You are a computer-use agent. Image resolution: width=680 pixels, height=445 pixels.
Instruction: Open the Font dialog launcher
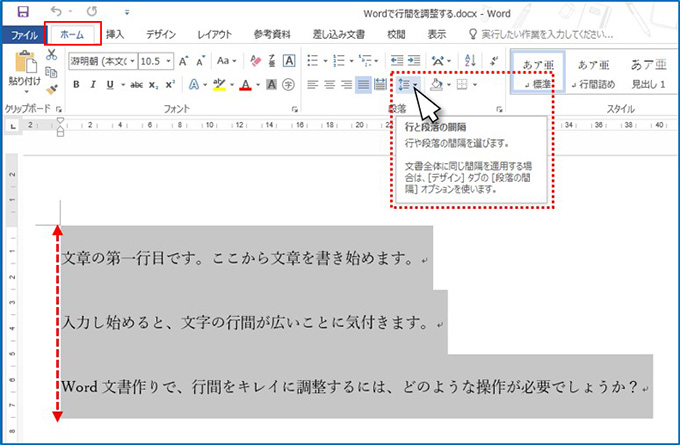click(x=295, y=109)
